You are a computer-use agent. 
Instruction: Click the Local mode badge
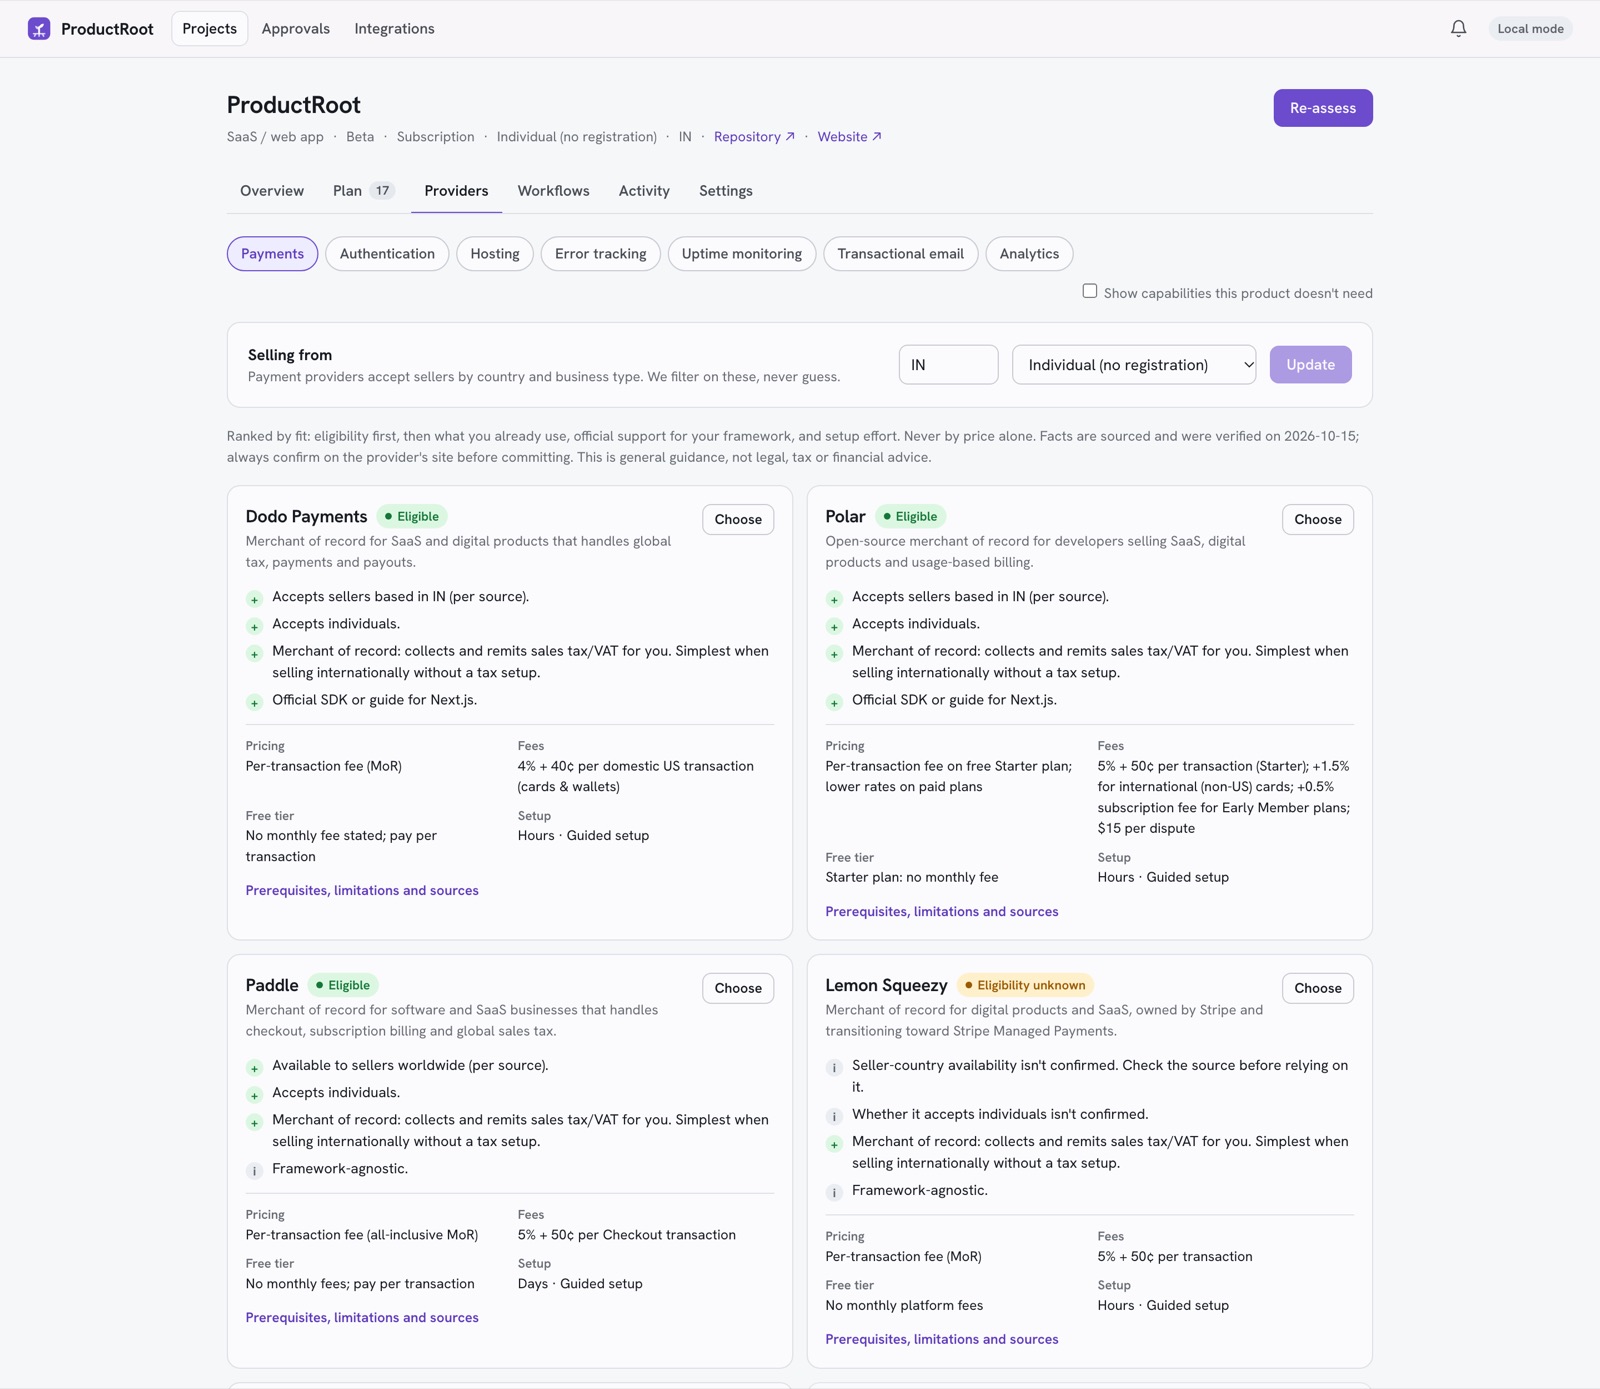[1530, 29]
